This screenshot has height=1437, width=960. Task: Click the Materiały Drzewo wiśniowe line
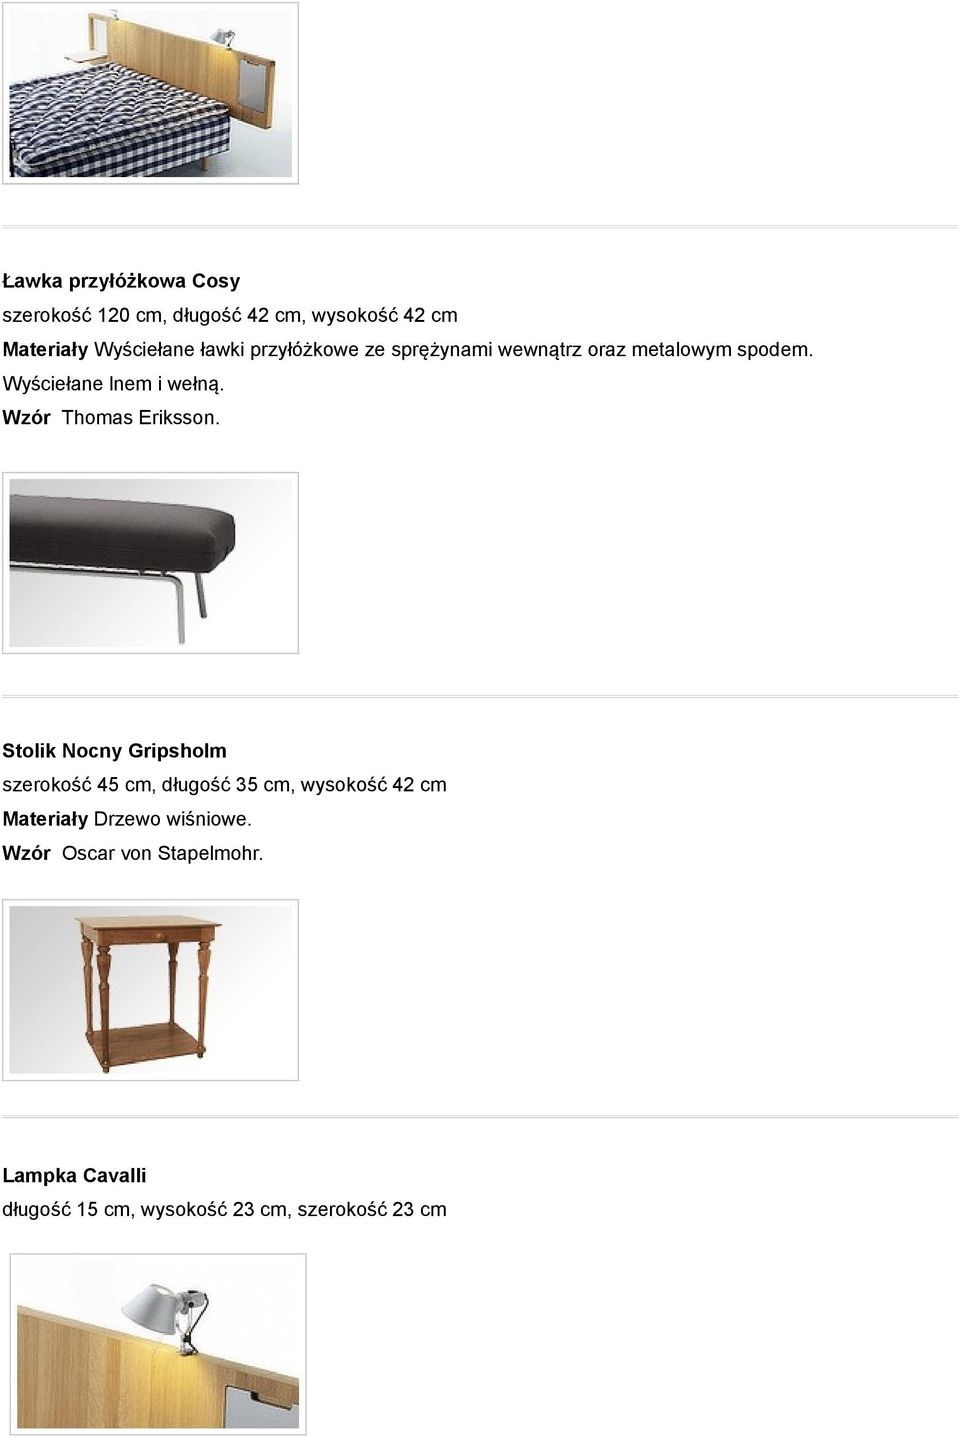(x=127, y=819)
